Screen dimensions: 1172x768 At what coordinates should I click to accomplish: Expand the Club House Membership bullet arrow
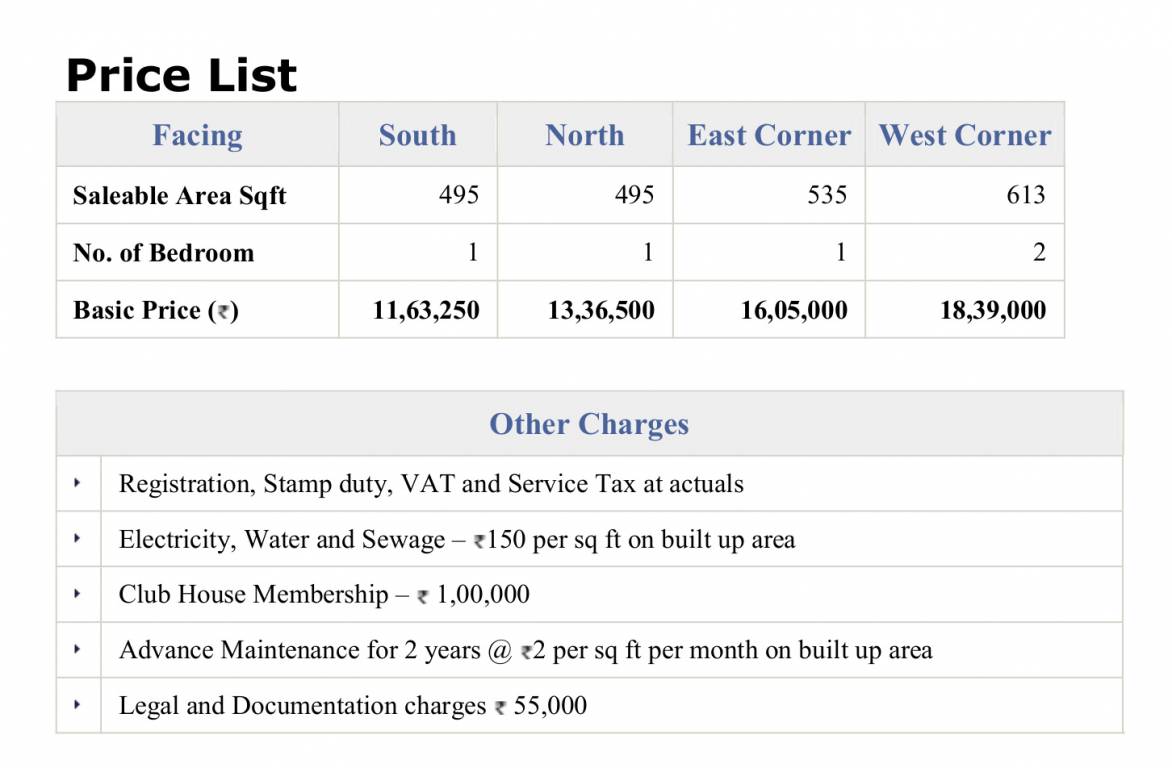[77, 594]
